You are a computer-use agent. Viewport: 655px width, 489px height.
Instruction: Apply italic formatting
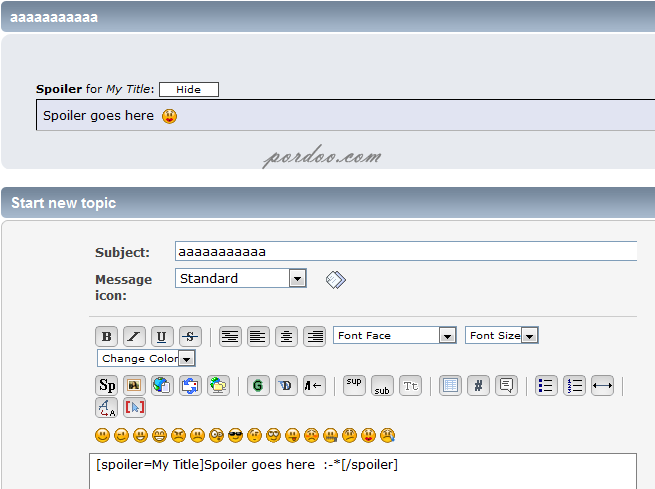pos(134,336)
